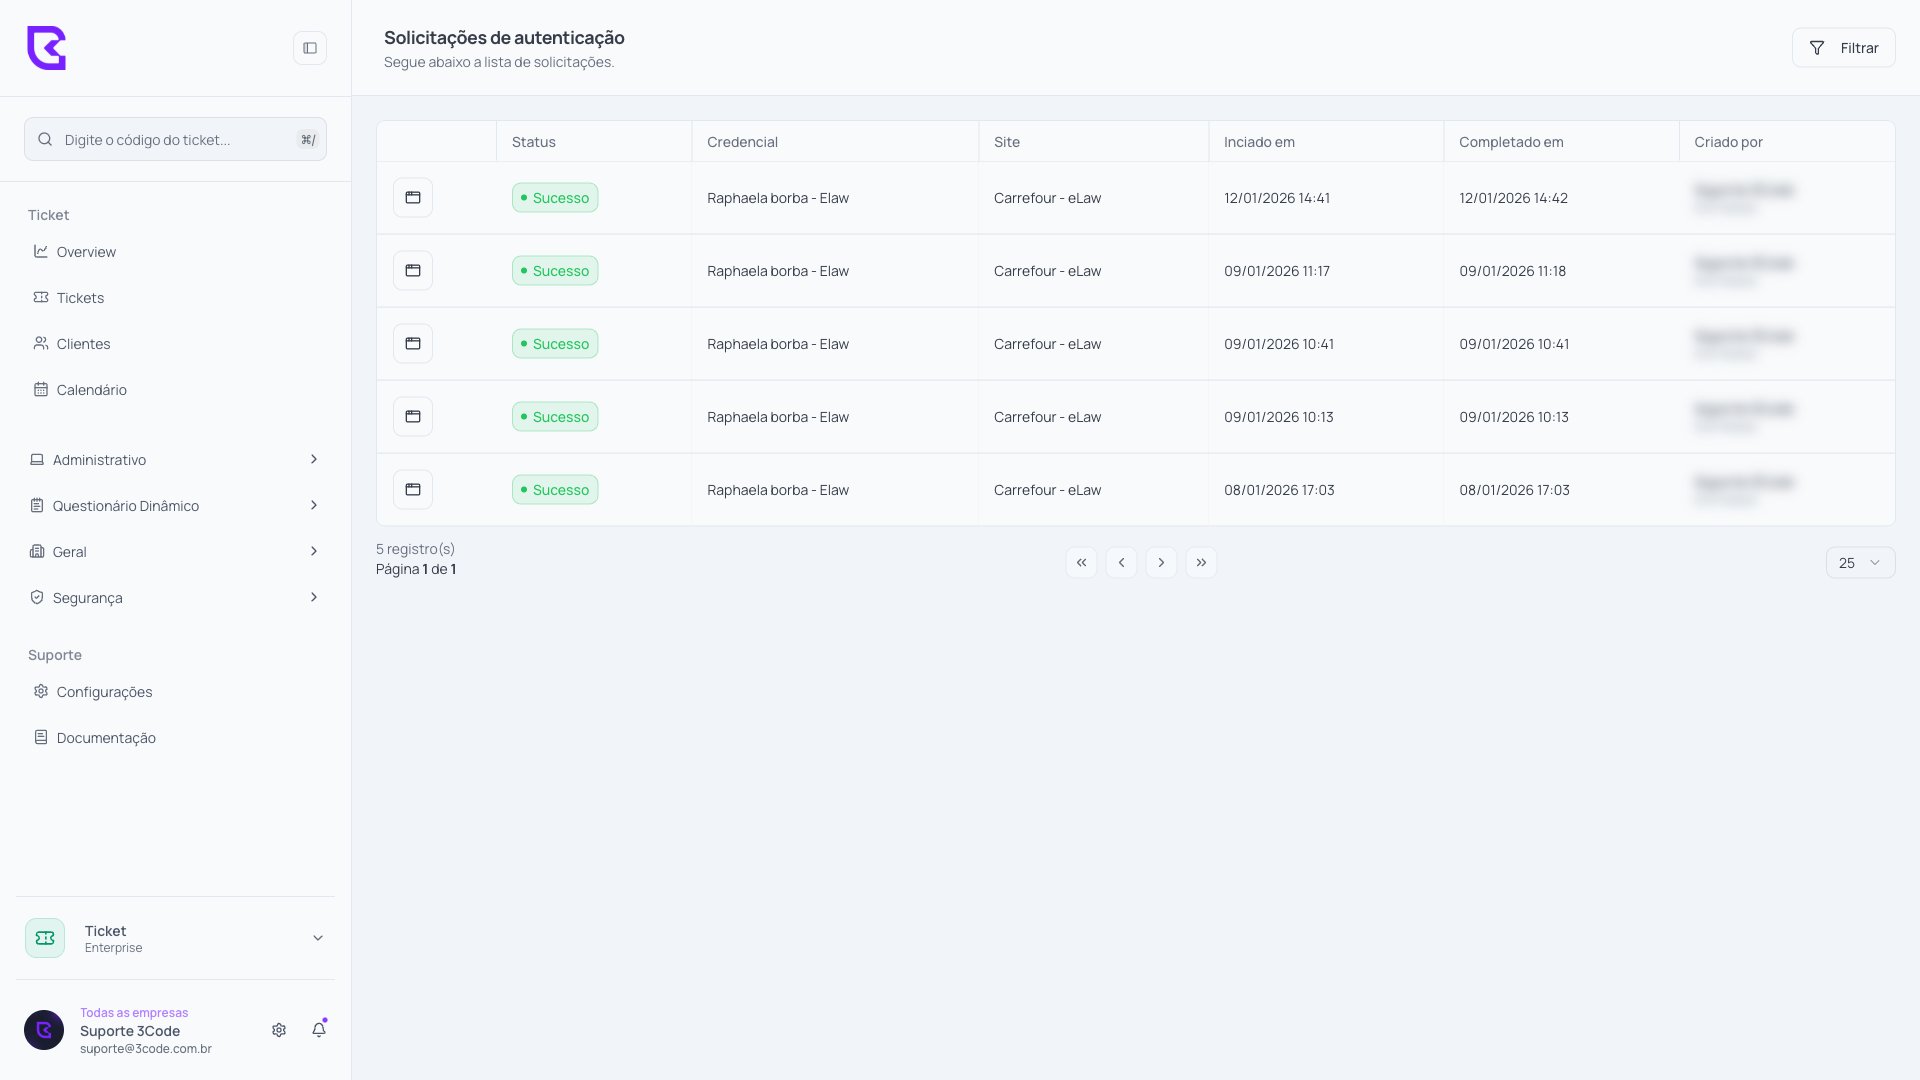
Task: Click the Segurança shield icon
Action: (x=37, y=598)
